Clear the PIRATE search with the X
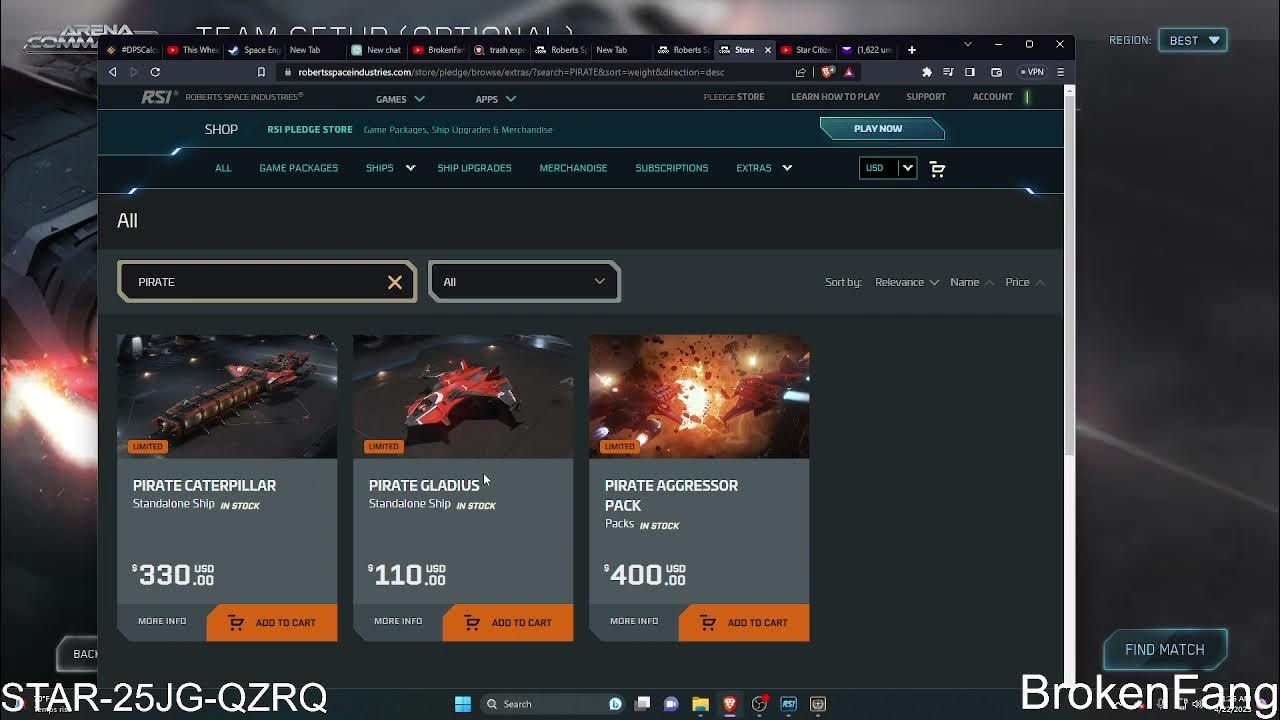Image resolution: width=1280 pixels, height=720 pixels. (395, 282)
